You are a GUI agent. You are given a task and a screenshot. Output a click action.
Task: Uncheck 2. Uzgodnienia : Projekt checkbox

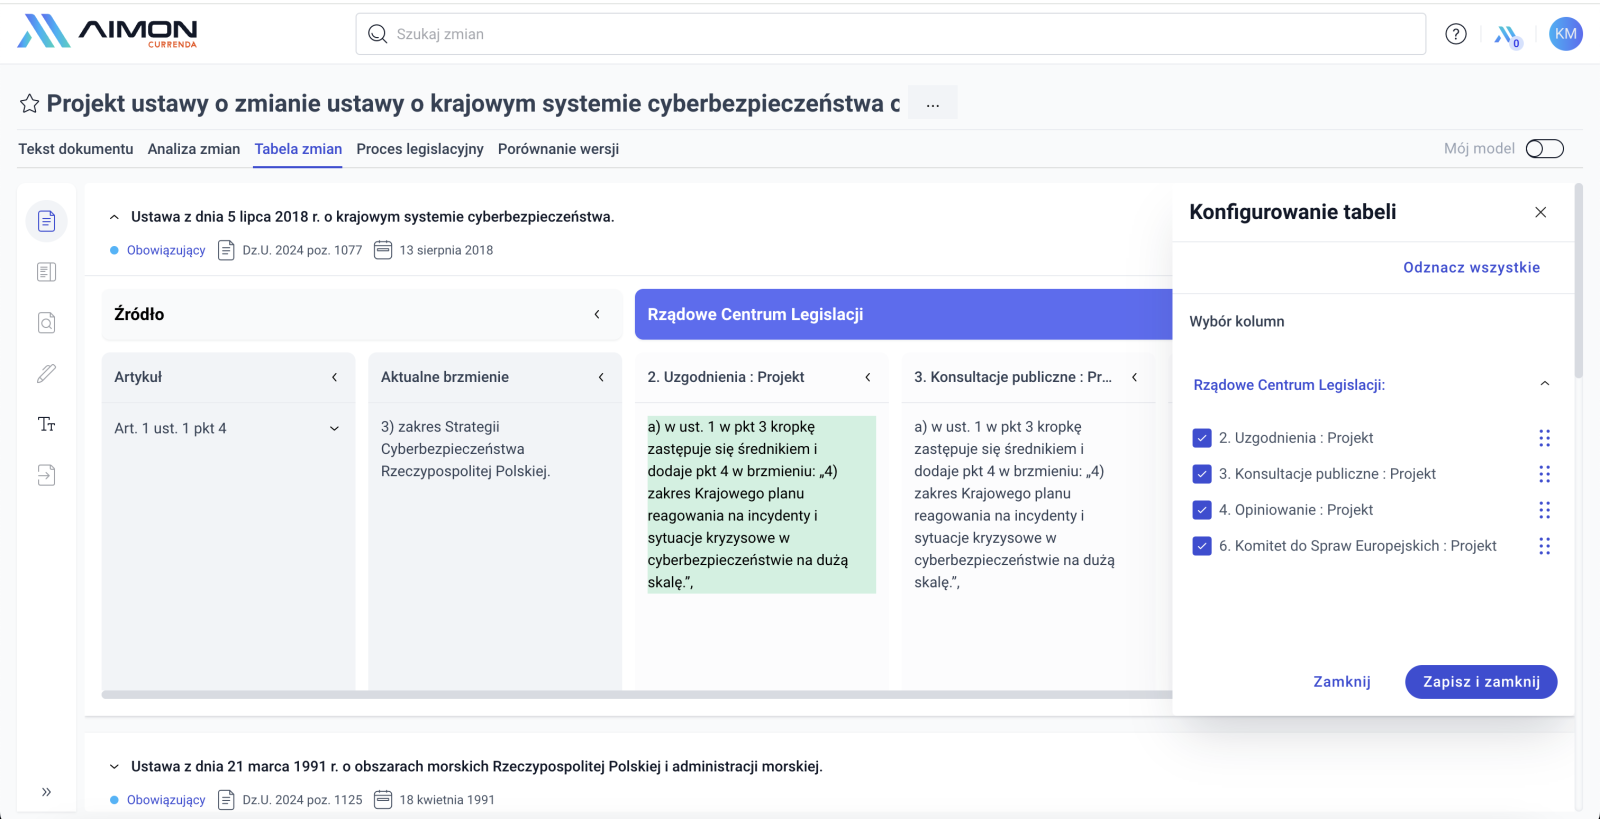1202,438
